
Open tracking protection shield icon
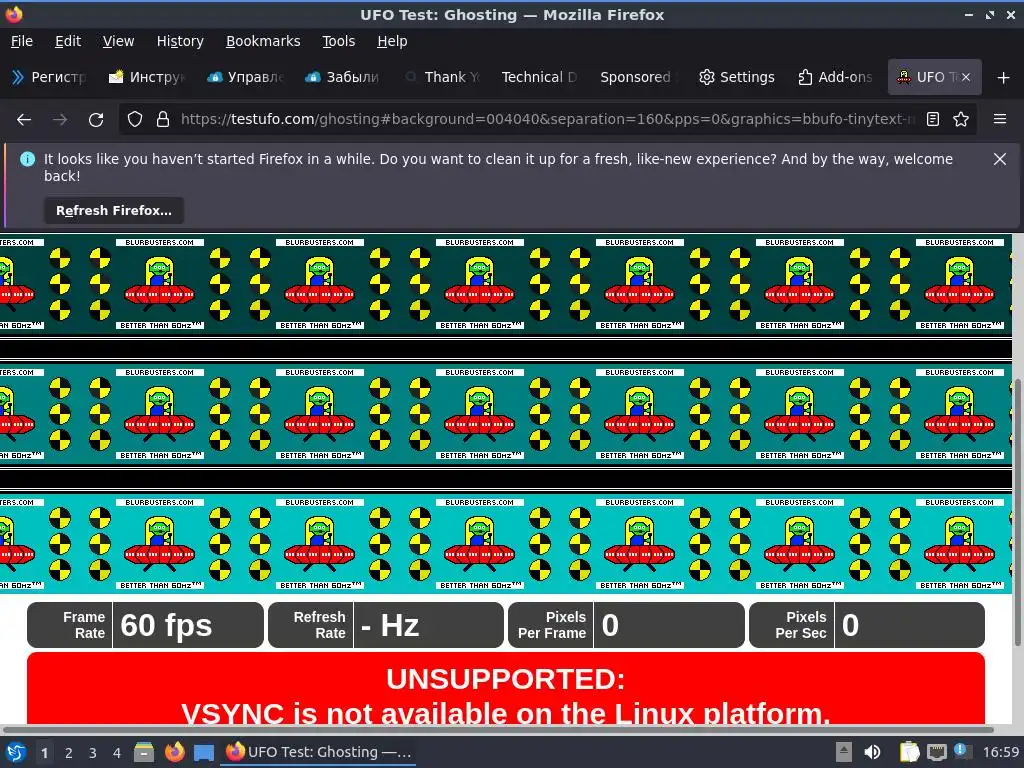135,120
